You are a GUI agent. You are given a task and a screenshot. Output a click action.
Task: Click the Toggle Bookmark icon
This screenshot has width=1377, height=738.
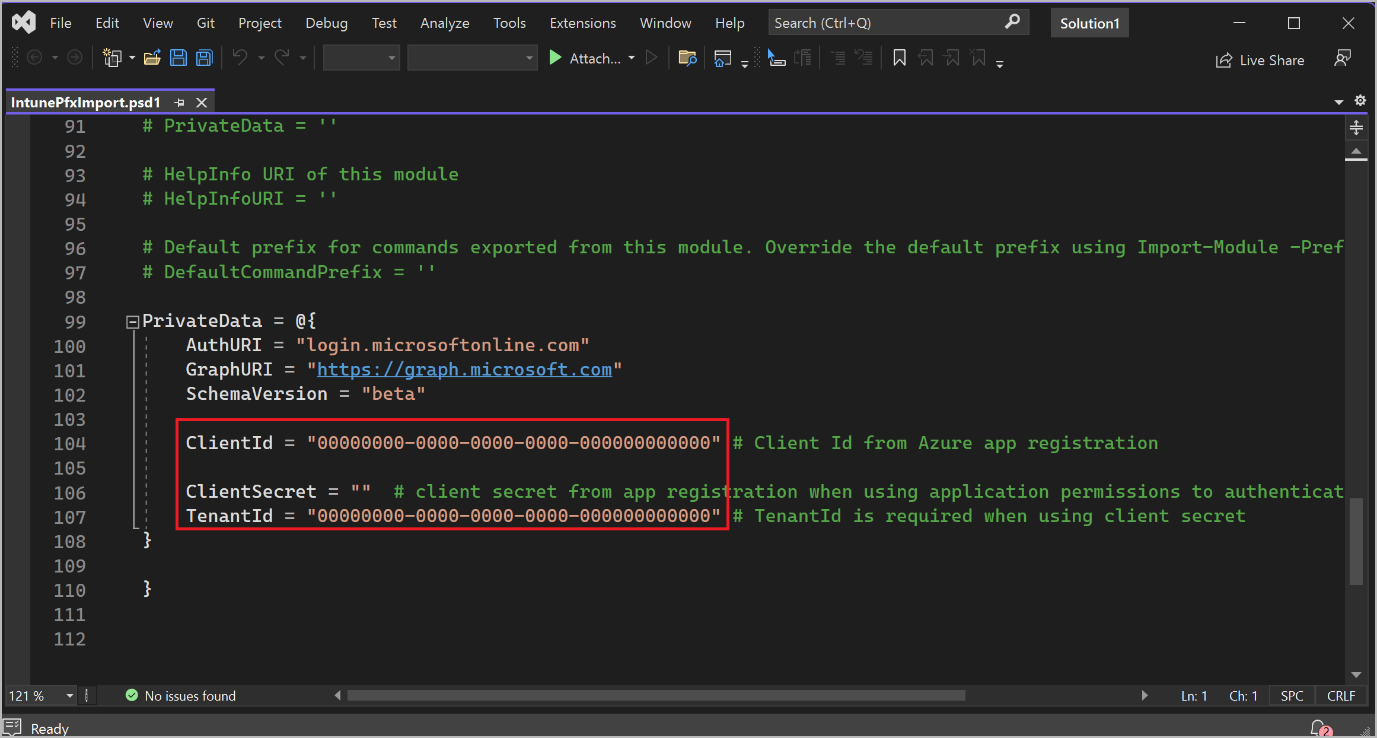point(899,59)
